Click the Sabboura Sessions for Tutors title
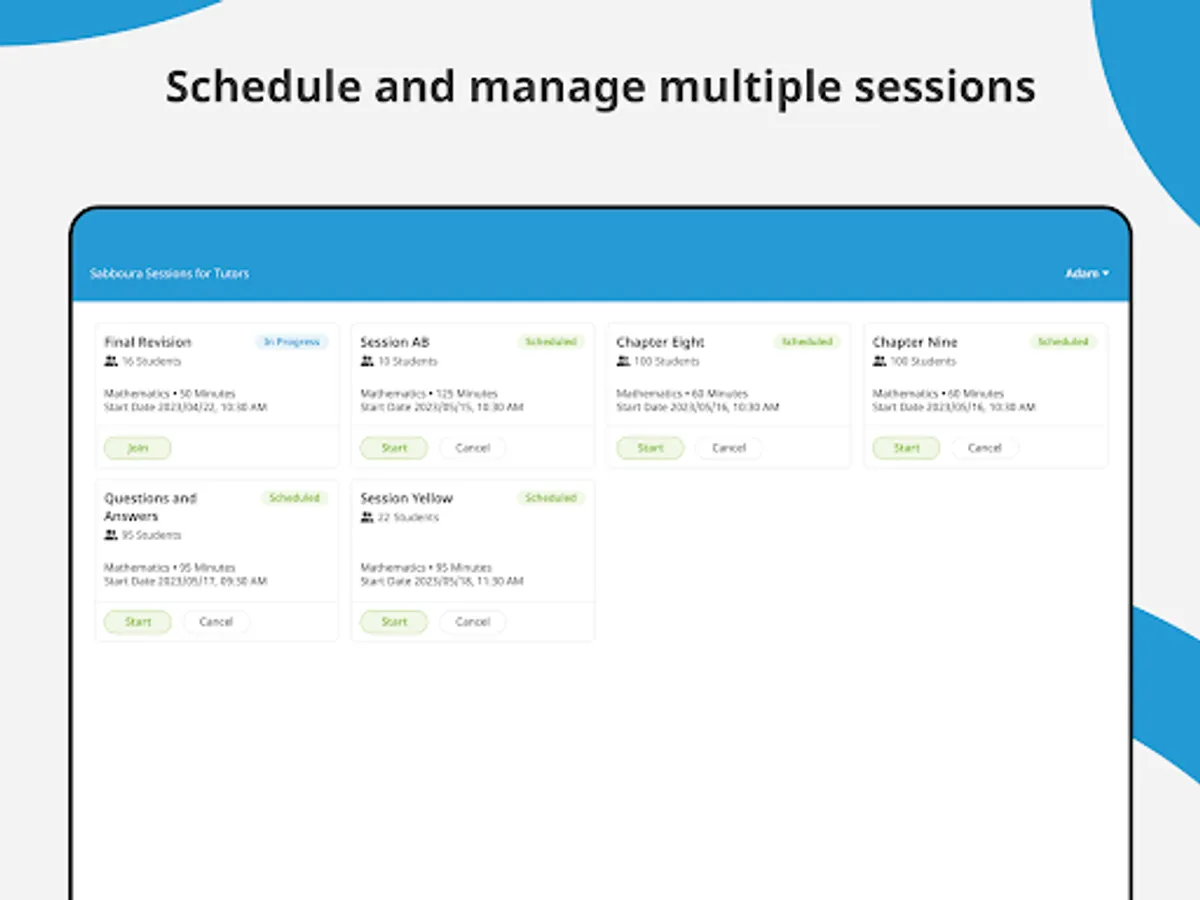 point(169,273)
